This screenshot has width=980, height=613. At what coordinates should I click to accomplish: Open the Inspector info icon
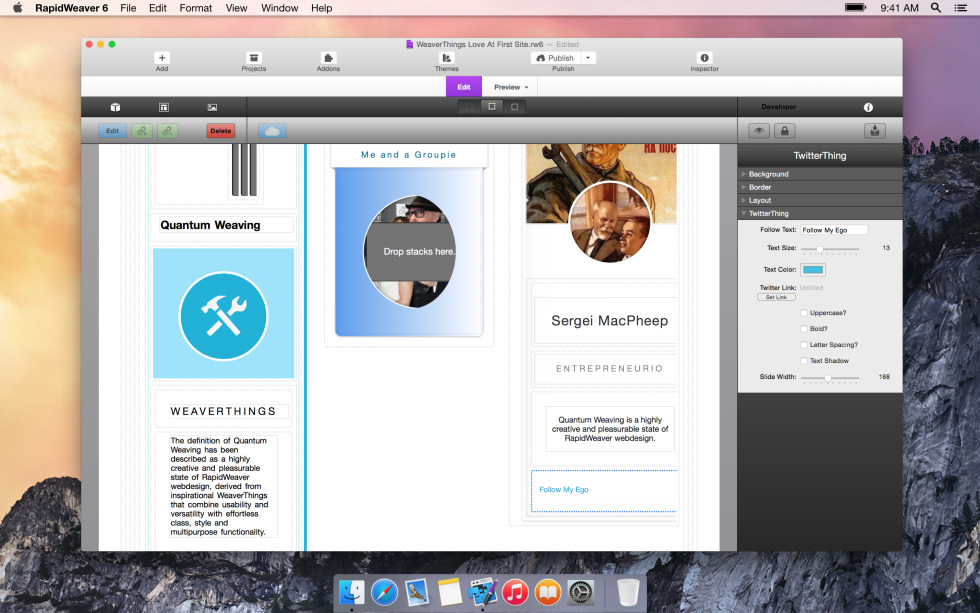(704, 57)
